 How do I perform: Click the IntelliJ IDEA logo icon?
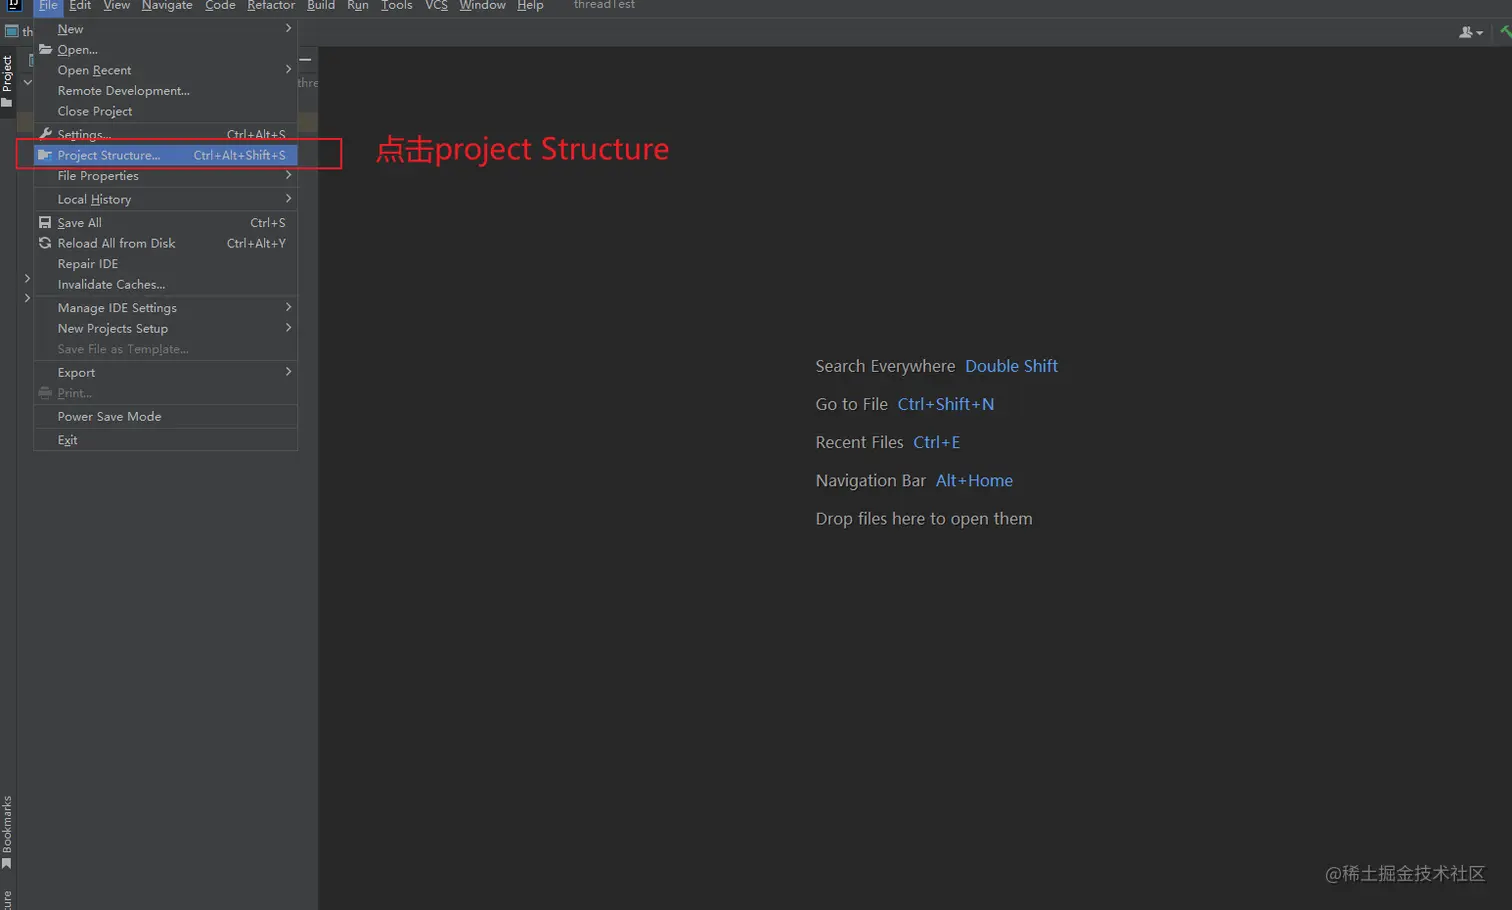click(14, 5)
